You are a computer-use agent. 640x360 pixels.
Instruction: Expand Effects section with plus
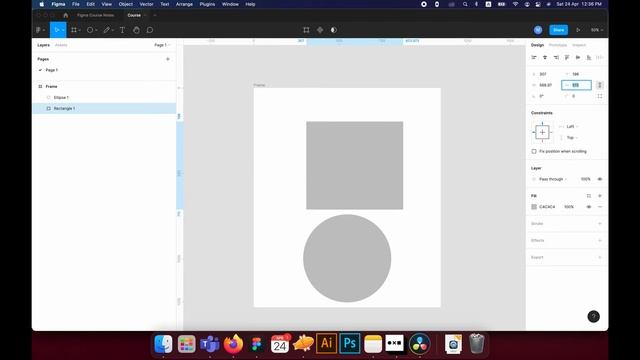tap(600, 240)
